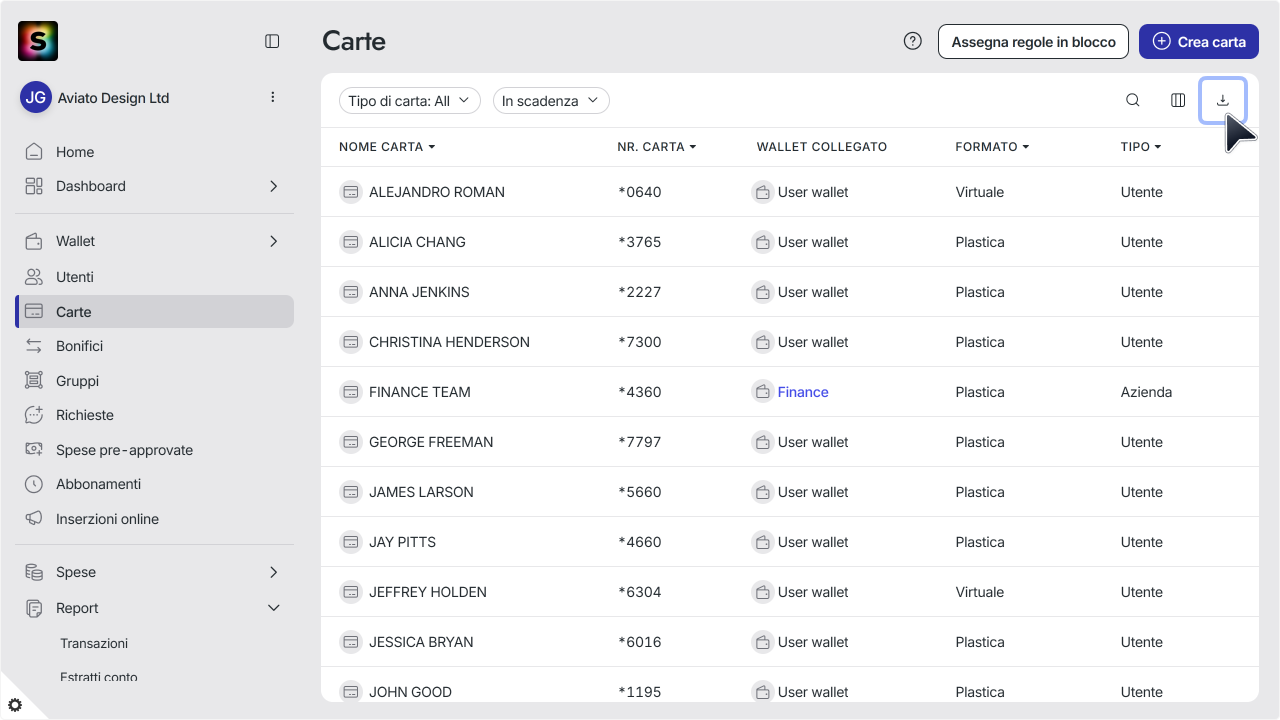Click the download export icon

point(1222,100)
